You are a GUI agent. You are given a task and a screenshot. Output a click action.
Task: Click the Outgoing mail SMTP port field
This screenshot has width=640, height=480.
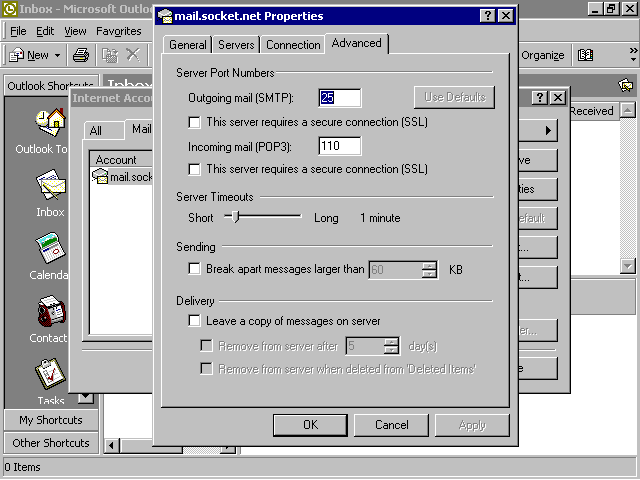coord(340,98)
